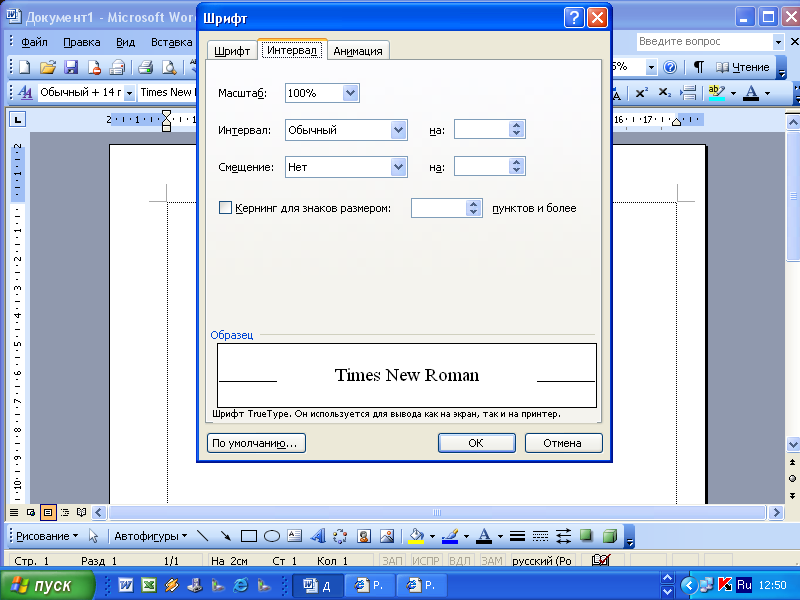800x600 pixels.
Task: Click the kerning points size field
Action: pyautogui.click(x=439, y=208)
